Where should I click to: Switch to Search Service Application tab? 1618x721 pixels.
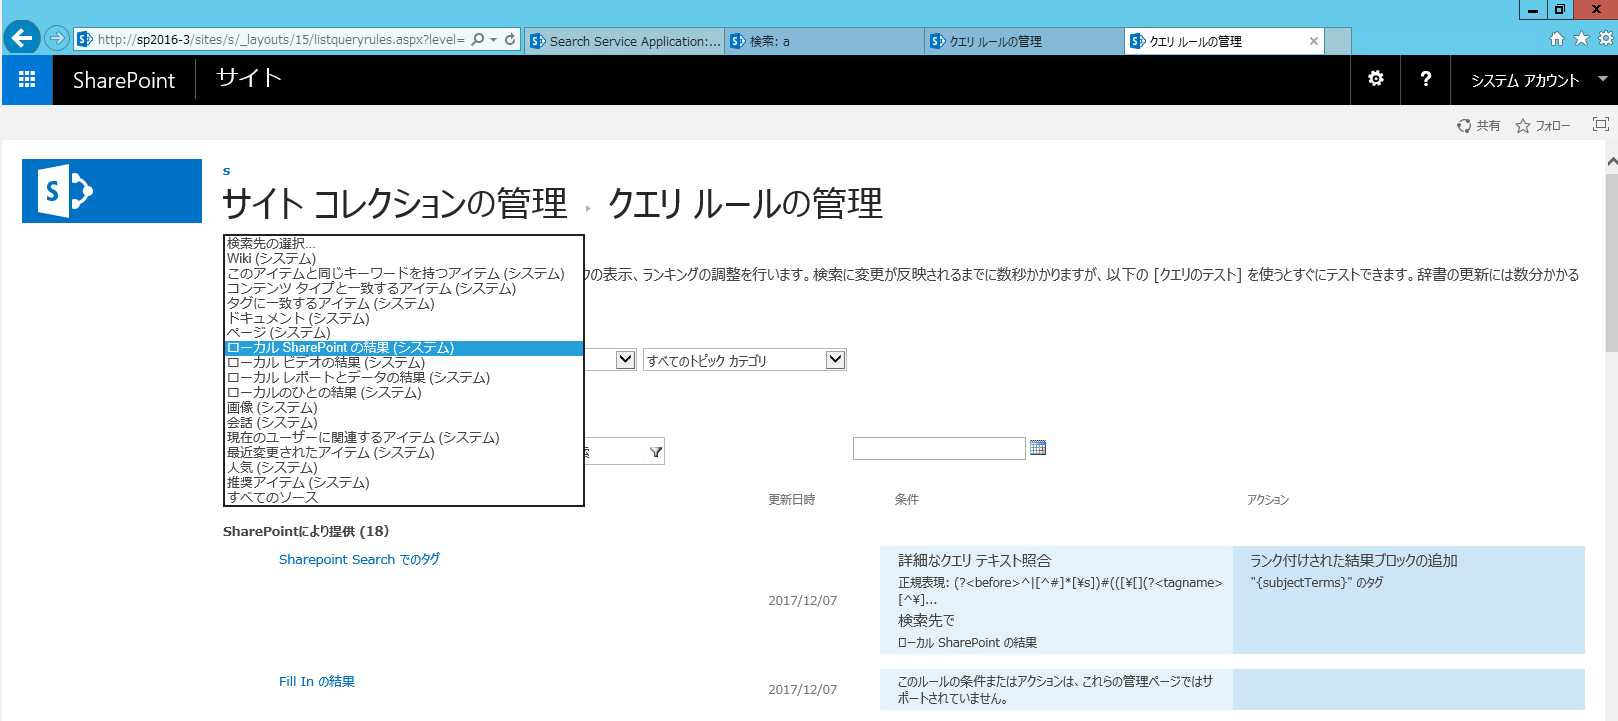tap(625, 41)
